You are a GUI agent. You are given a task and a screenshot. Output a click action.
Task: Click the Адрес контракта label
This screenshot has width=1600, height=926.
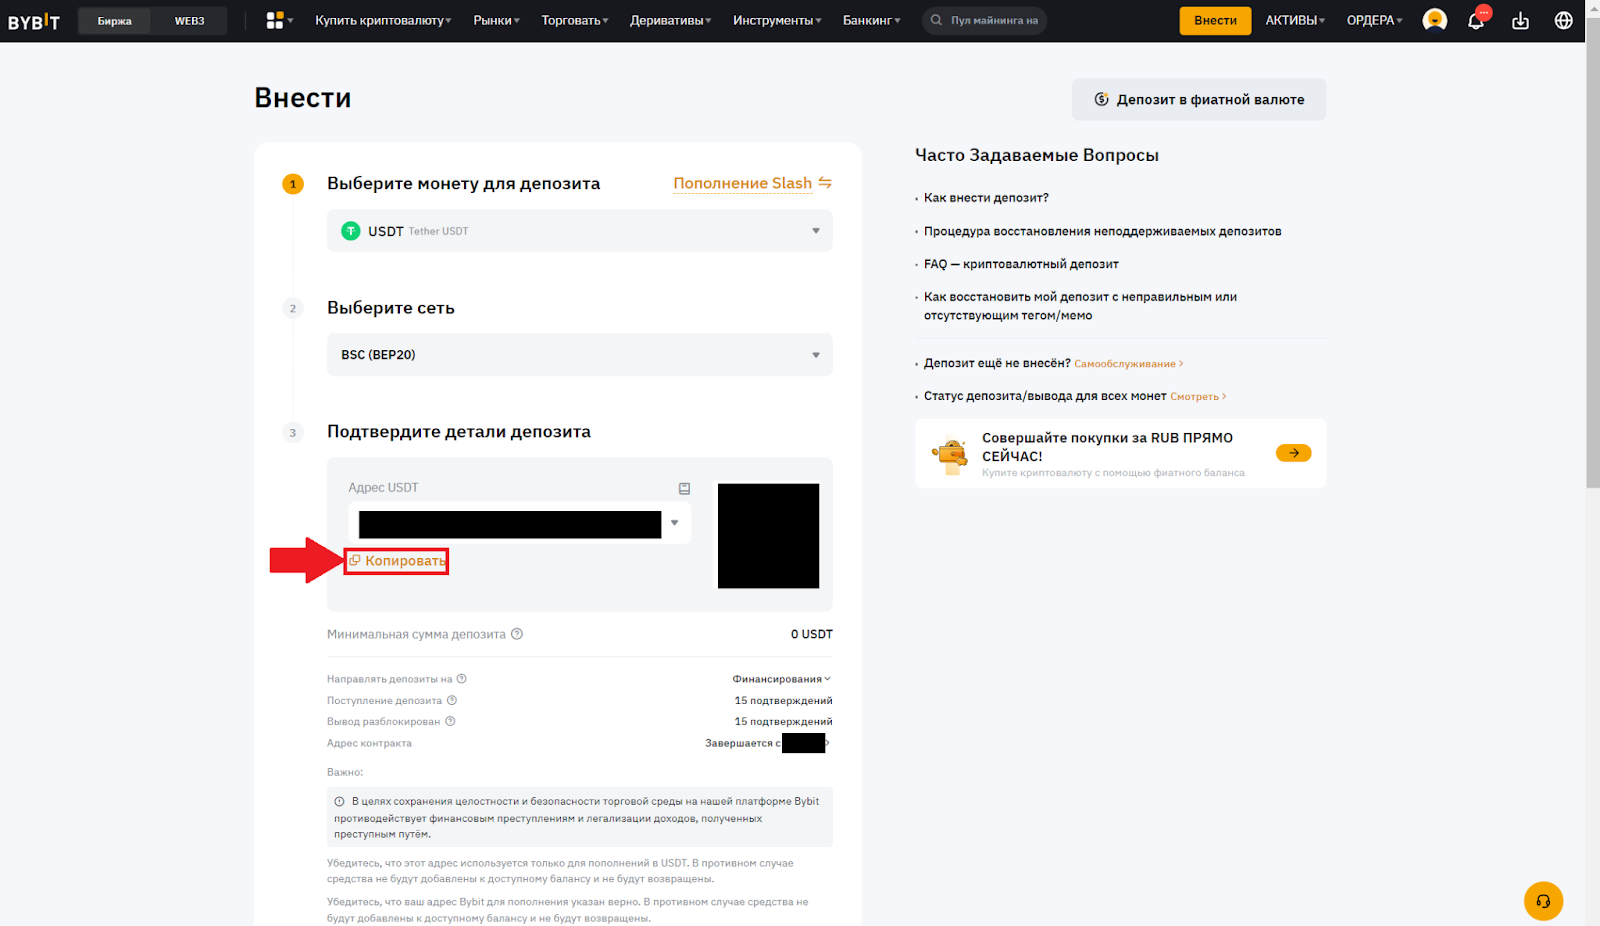(x=369, y=743)
